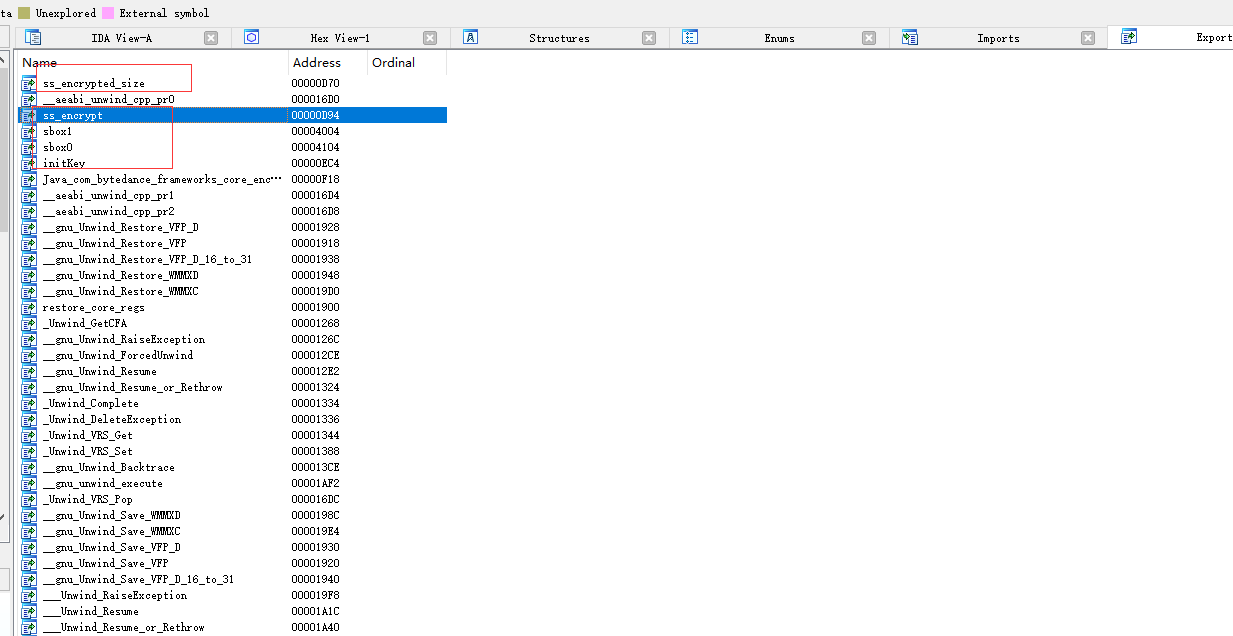Select the __gnu_Unwind_Save_WMMXD export name
This screenshot has height=636, width=1233.
click(x=111, y=516)
